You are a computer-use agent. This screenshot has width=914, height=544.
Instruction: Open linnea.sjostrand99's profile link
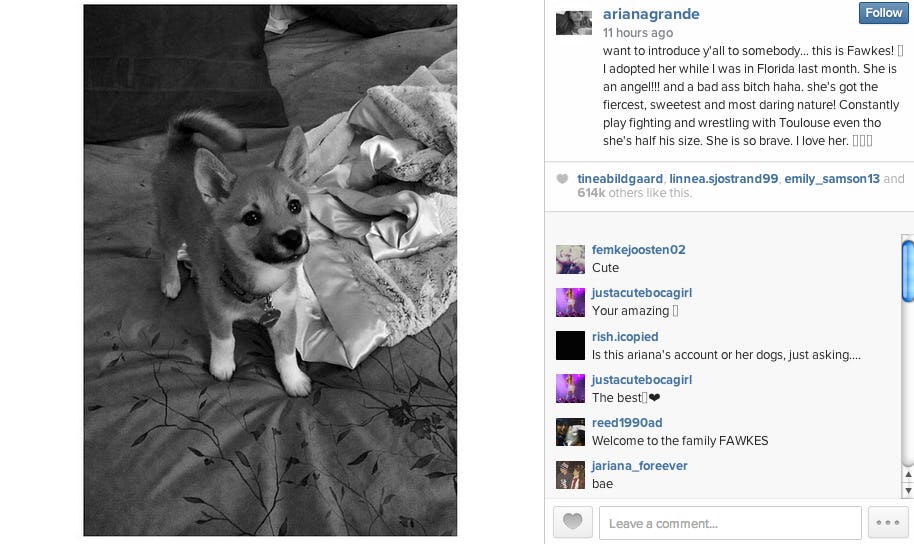click(723, 179)
